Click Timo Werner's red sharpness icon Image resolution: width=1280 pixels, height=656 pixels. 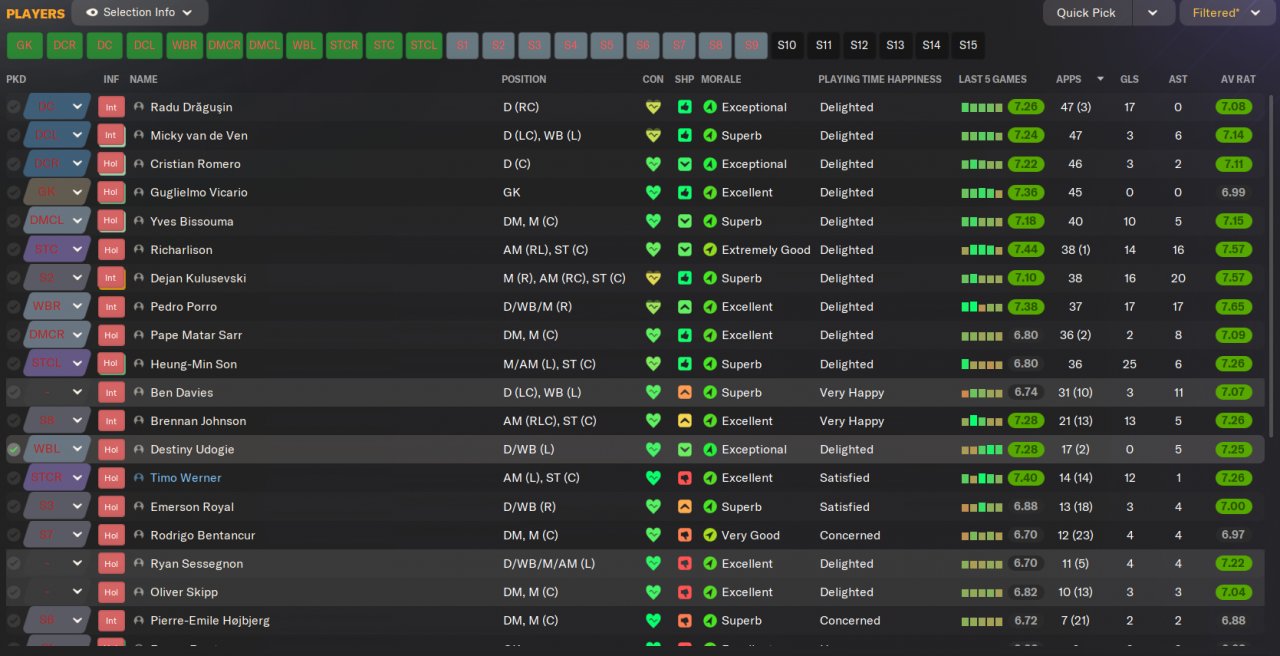(x=685, y=478)
